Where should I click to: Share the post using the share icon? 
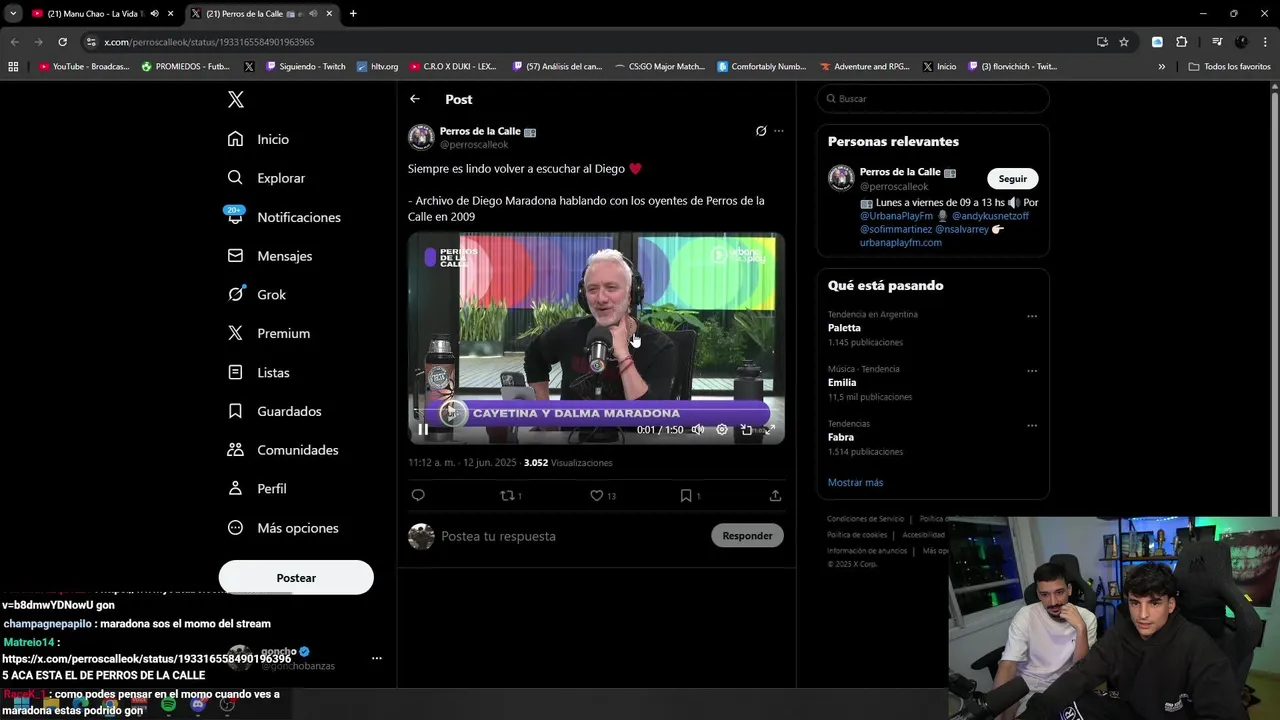[x=775, y=495]
